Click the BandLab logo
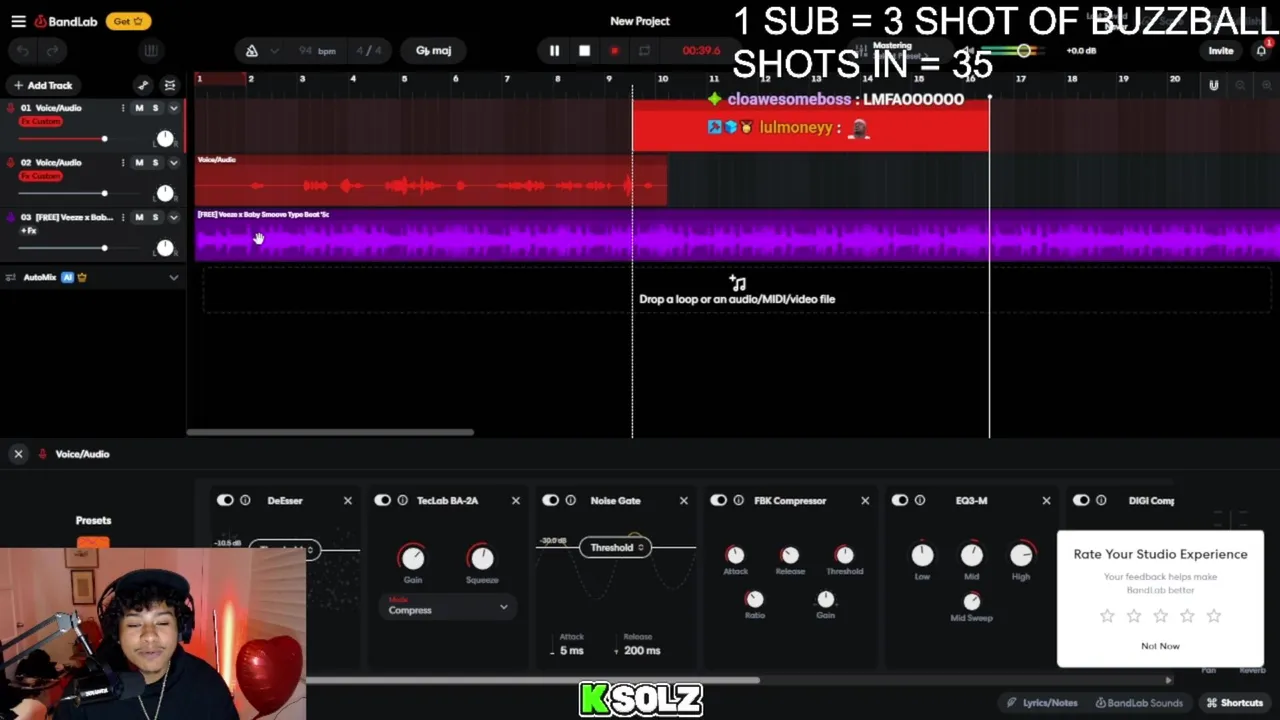Screen dimensions: 1280x720 [x=66, y=21]
